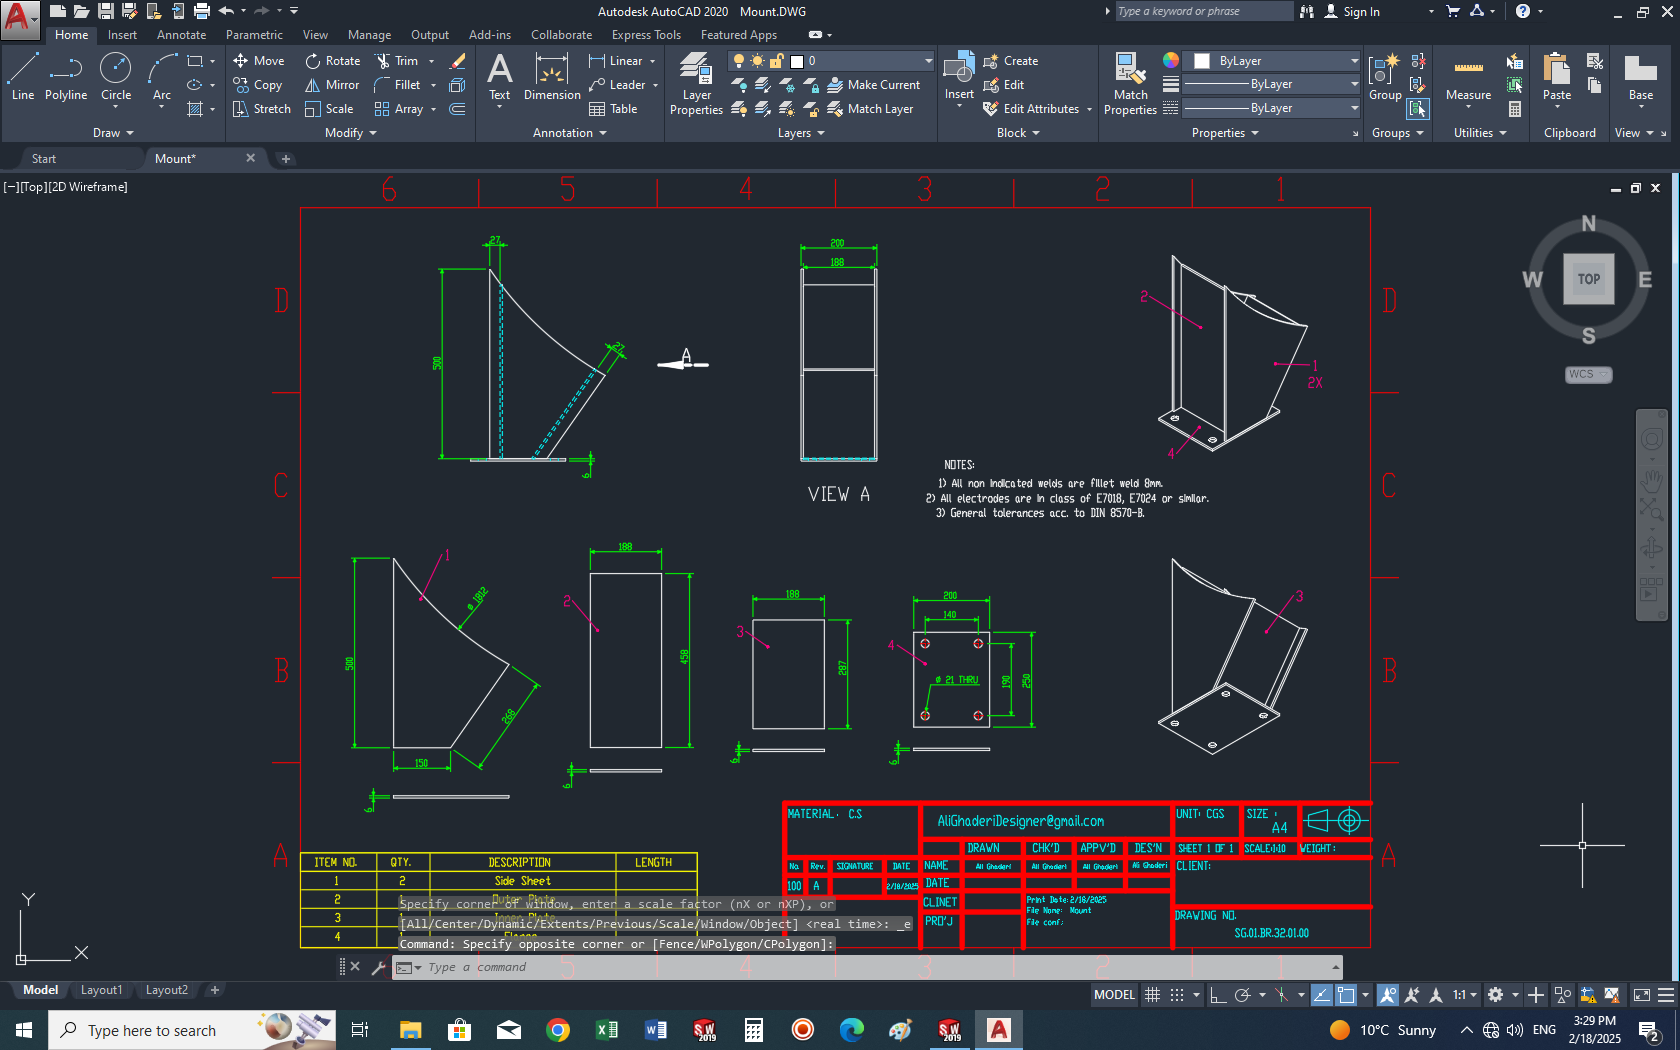The height and width of the screenshot is (1050, 1680).
Task: Switch to the Annotate tab
Action: click(181, 35)
